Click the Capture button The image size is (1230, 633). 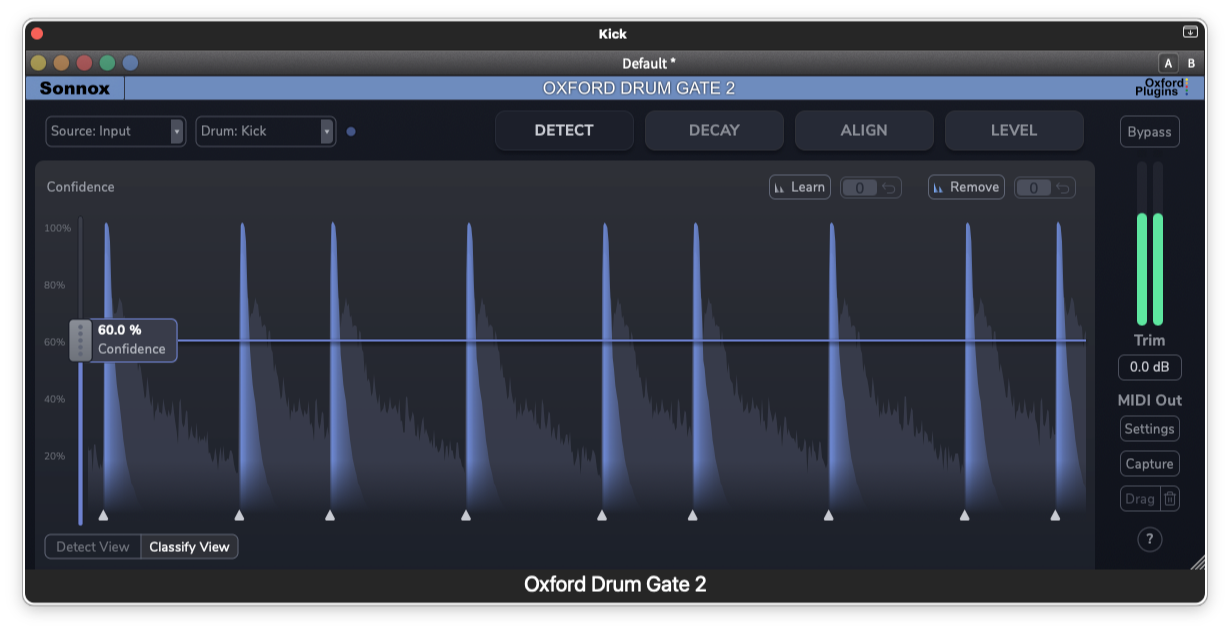click(1149, 464)
